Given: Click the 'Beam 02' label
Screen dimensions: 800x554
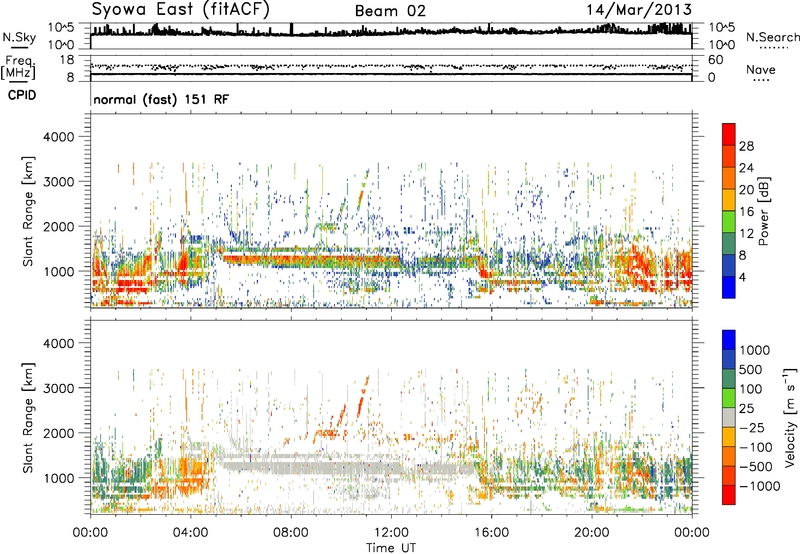Looking at the screenshot, I should pyautogui.click(x=390, y=11).
